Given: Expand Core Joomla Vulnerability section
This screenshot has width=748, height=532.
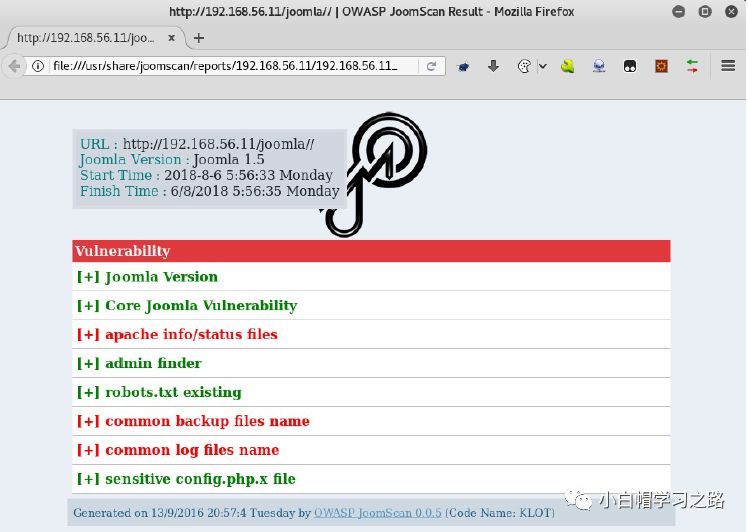Looking at the screenshot, I should (x=371, y=305).
